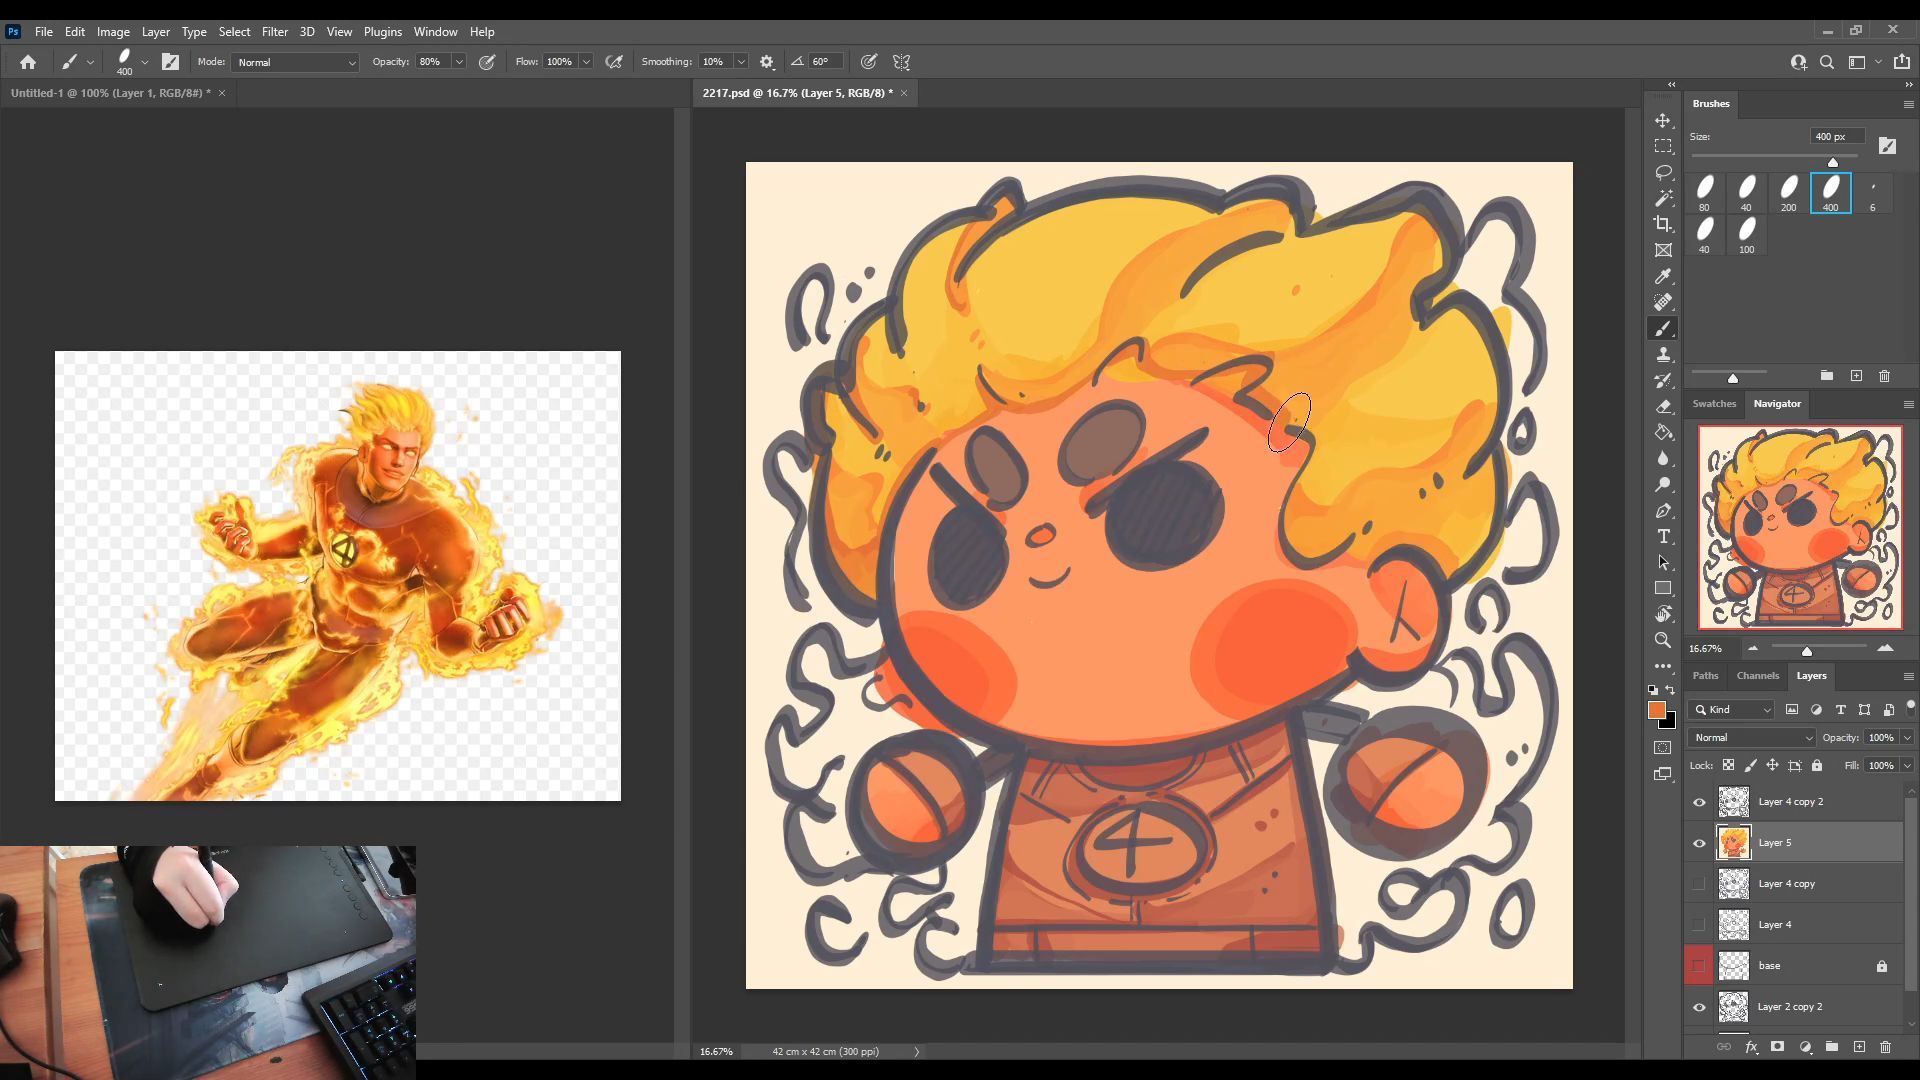The image size is (1920, 1080).
Task: Open the Plugins menu
Action: (383, 32)
